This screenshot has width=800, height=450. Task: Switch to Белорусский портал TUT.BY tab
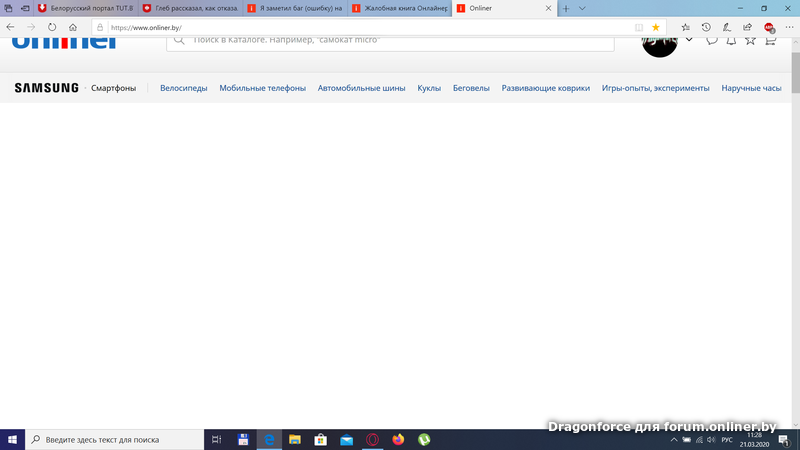click(x=86, y=8)
